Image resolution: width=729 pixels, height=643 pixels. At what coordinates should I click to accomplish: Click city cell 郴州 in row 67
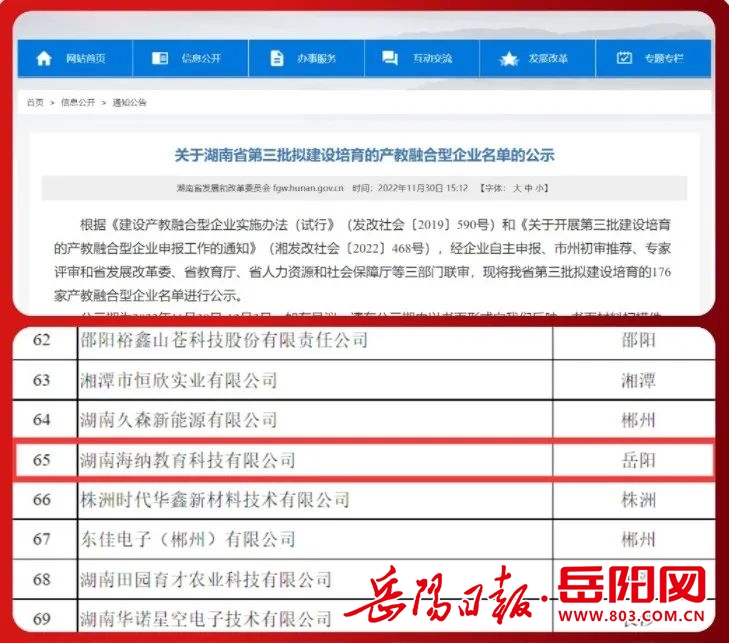638,539
